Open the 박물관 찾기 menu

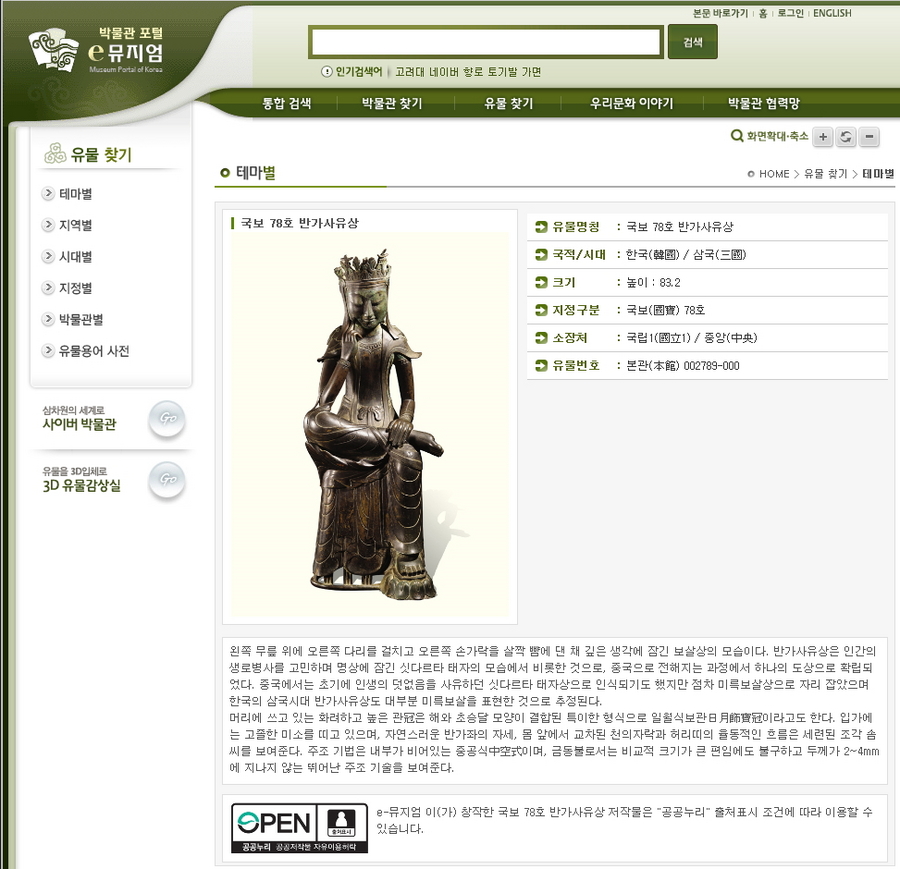click(392, 103)
